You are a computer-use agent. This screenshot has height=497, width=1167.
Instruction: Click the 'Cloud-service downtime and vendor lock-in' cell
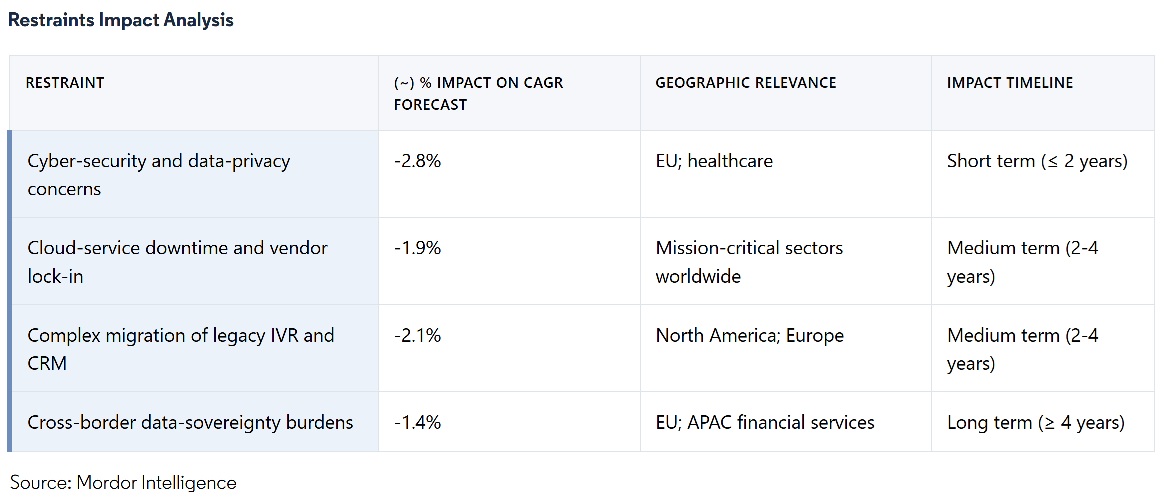(177, 261)
